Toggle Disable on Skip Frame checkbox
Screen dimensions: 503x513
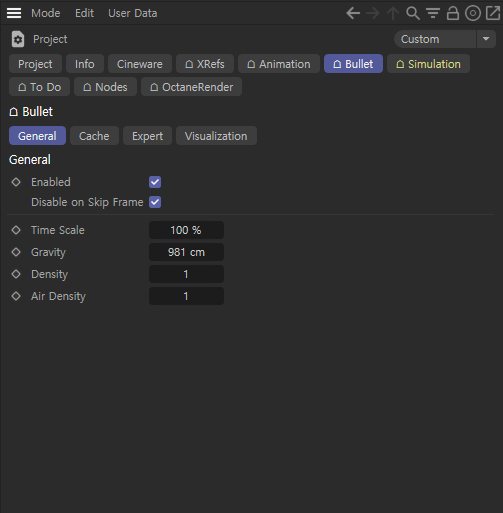coord(155,202)
